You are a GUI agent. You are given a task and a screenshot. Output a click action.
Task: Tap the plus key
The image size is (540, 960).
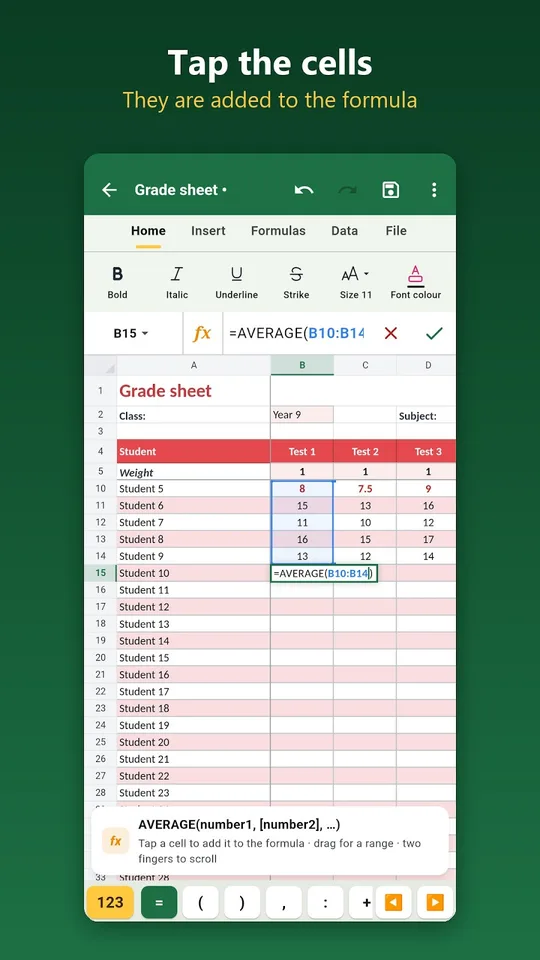pyautogui.click(x=362, y=902)
